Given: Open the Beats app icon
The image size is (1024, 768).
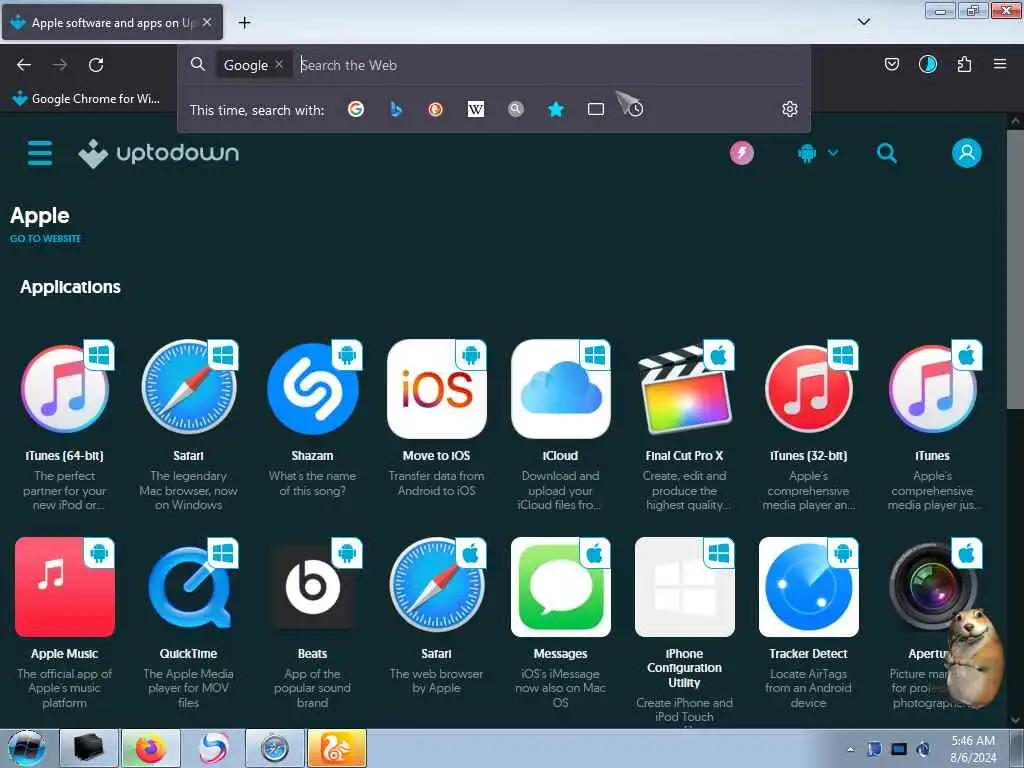Looking at the screenshot, I should pyautogui.click(x=312, y=587).
